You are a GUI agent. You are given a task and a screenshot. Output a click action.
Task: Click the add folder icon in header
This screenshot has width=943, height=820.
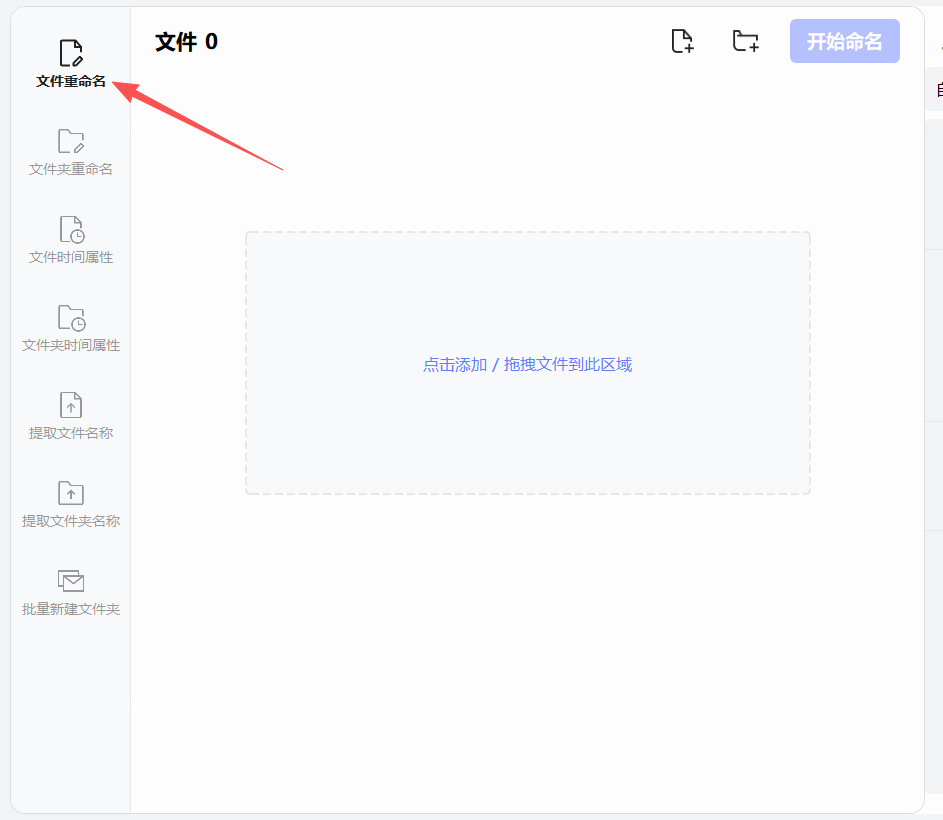click(746, 41)
